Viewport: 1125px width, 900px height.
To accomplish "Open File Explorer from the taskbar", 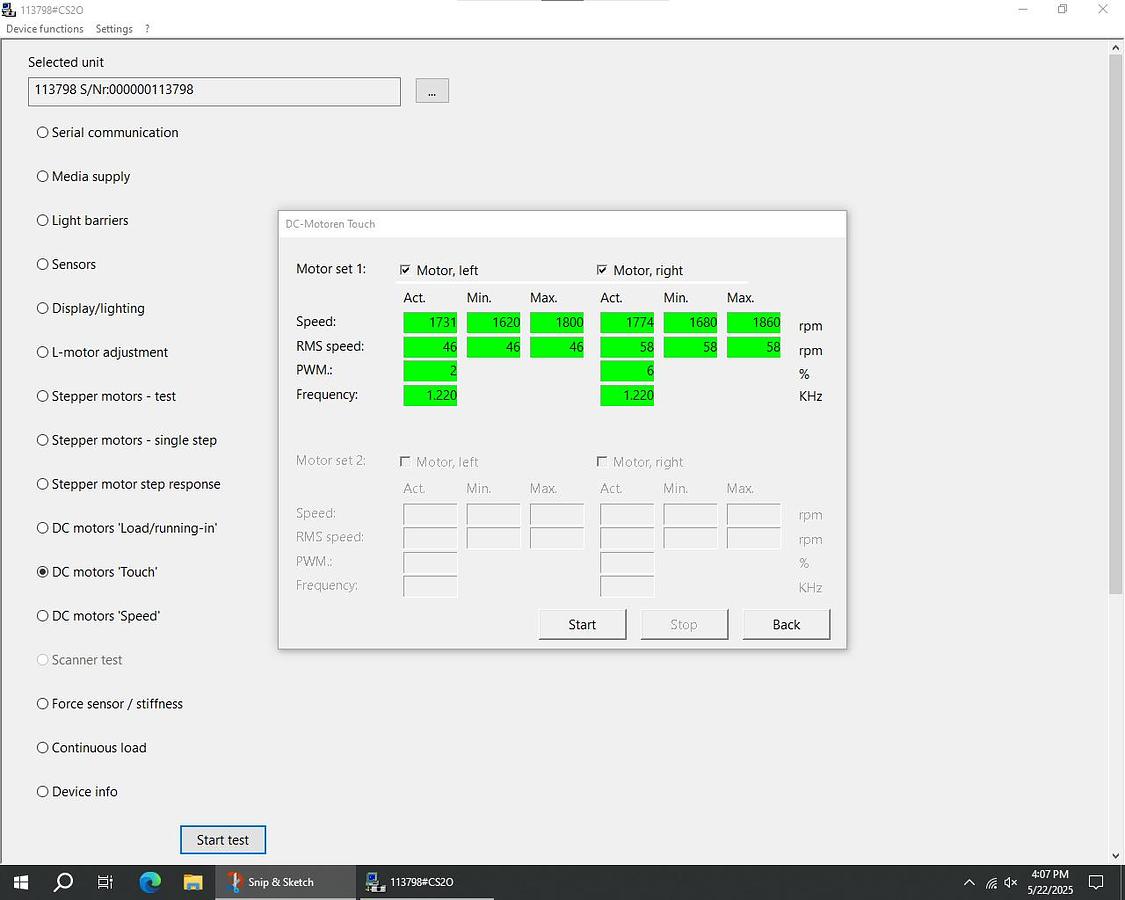I will [193, 882].
